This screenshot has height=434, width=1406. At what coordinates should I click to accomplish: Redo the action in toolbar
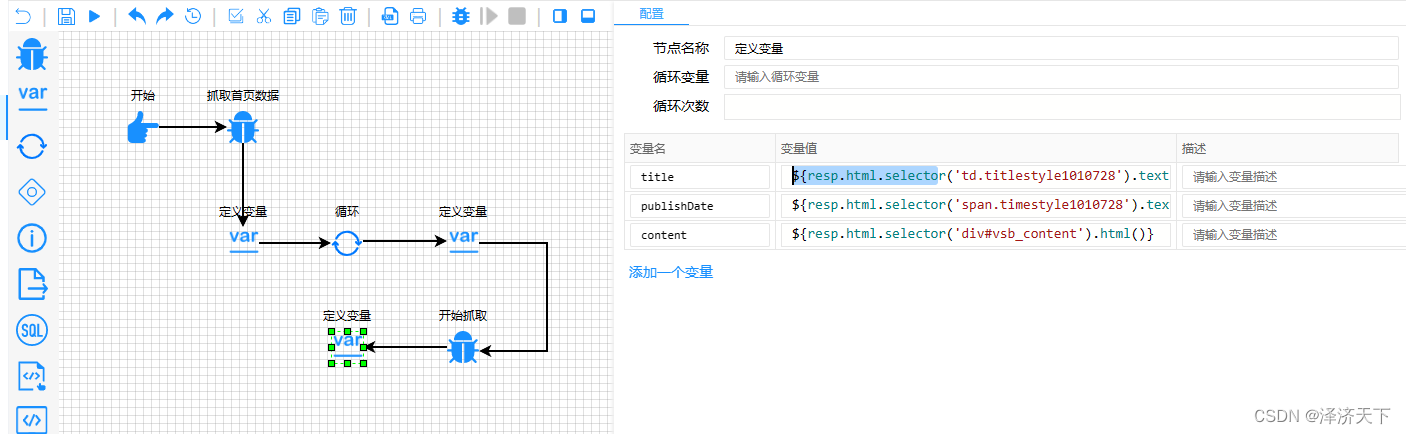[x=165, y=16]
